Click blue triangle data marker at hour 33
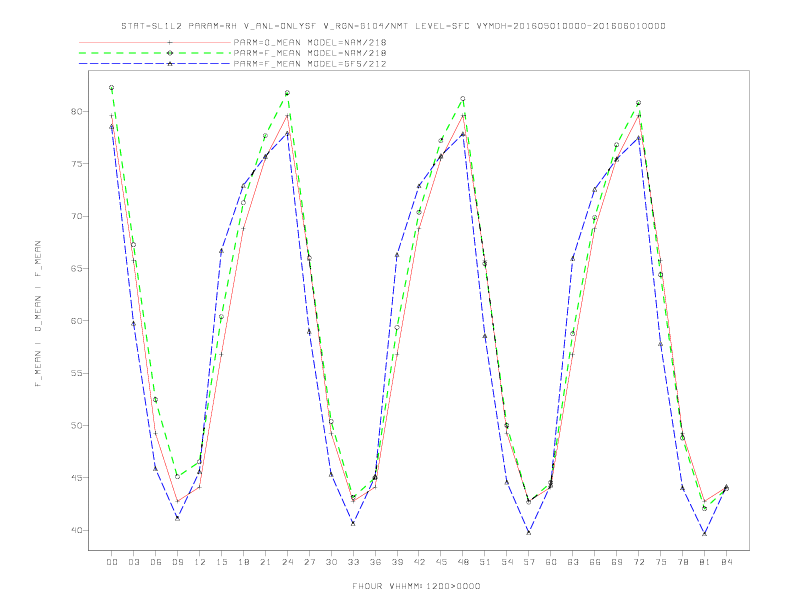792x612 pixels. pyautogui.click(x=353, y=523)
